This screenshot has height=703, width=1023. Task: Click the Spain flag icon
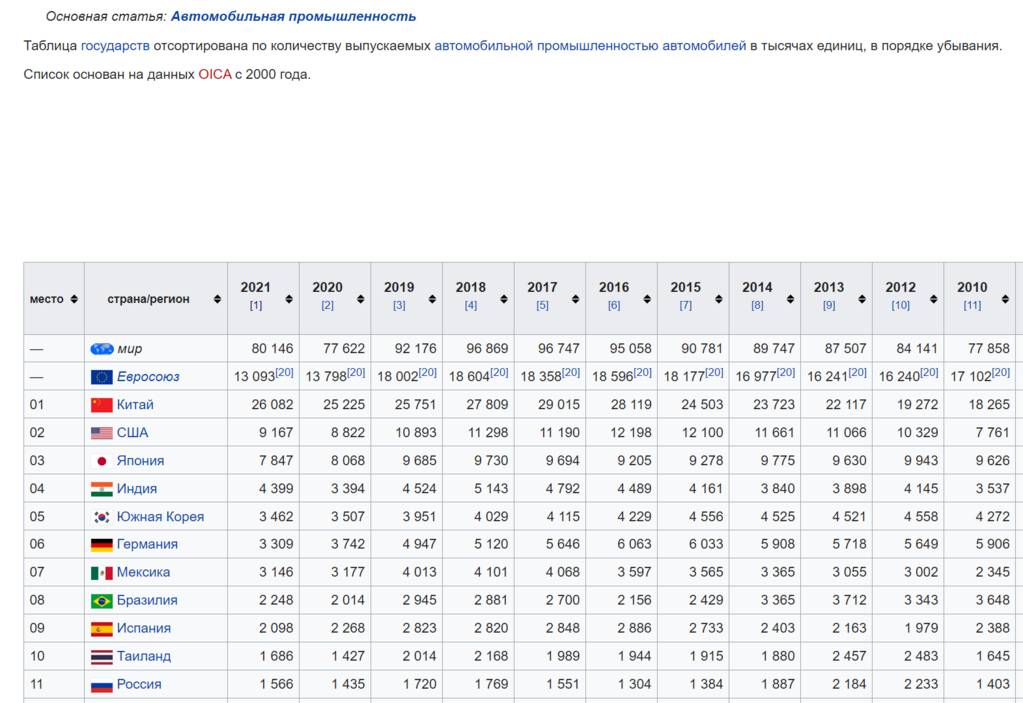click(102, 629)
